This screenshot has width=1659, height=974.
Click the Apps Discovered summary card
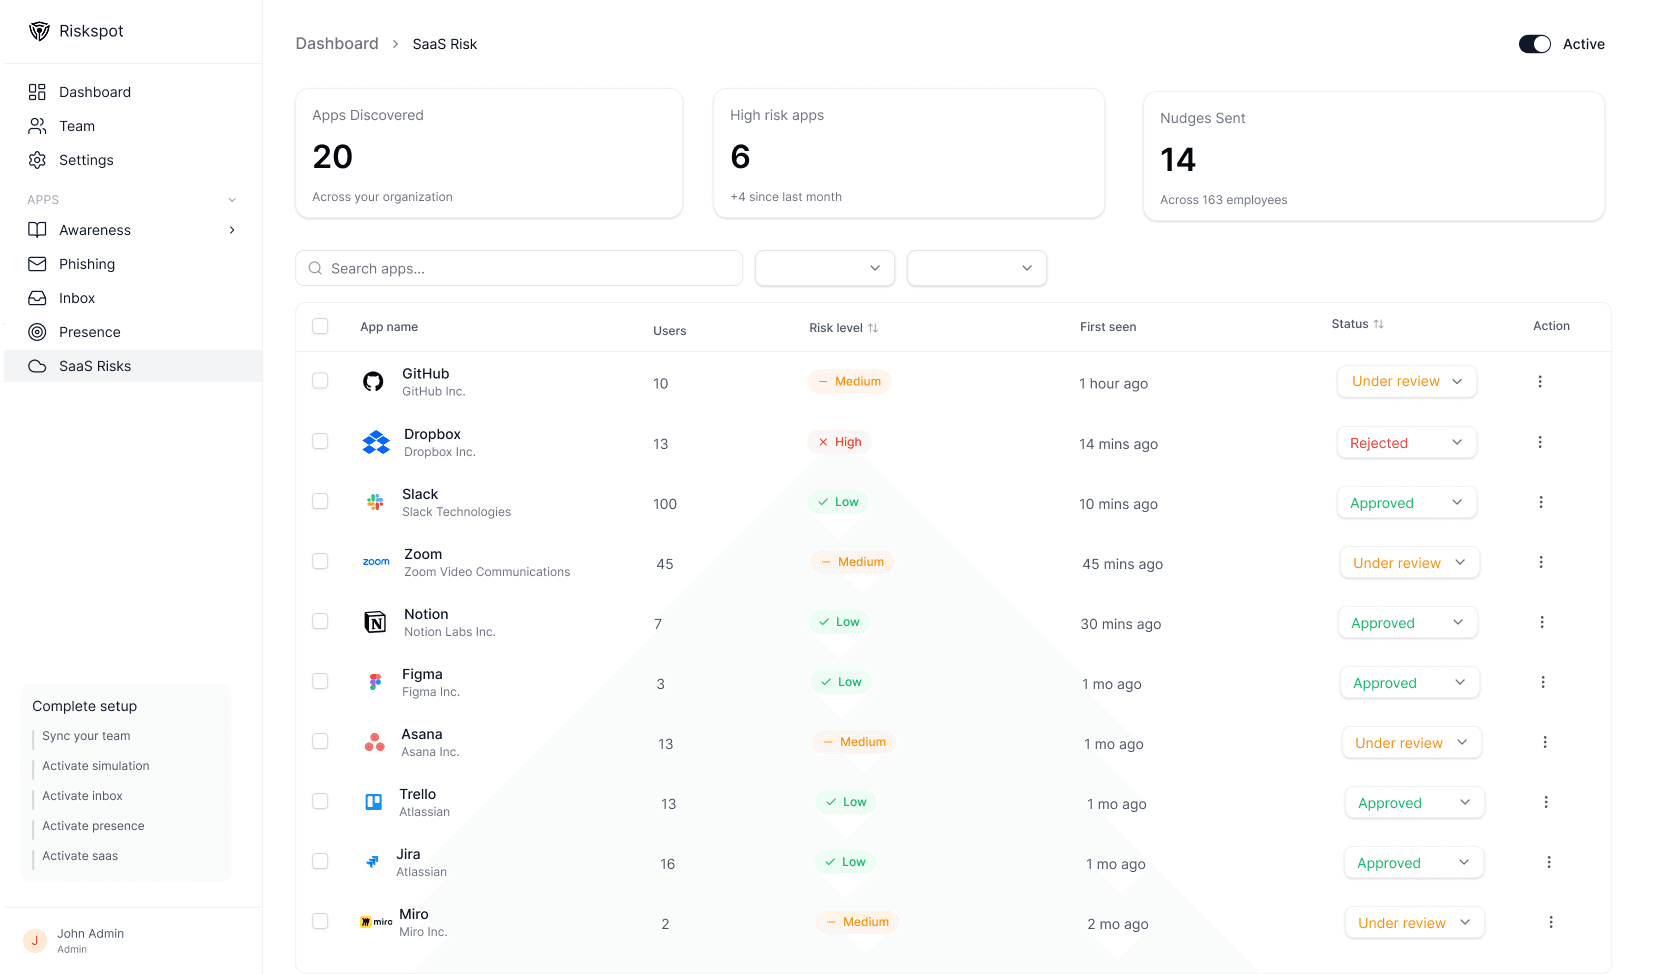pyautogui.click(x=489, y=153)
